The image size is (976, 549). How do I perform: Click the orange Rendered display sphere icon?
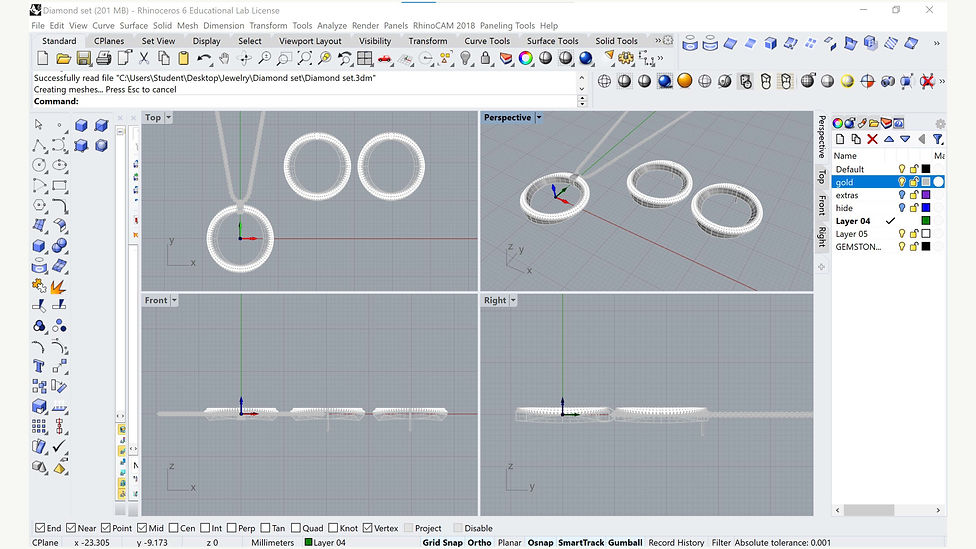(685, 81)
